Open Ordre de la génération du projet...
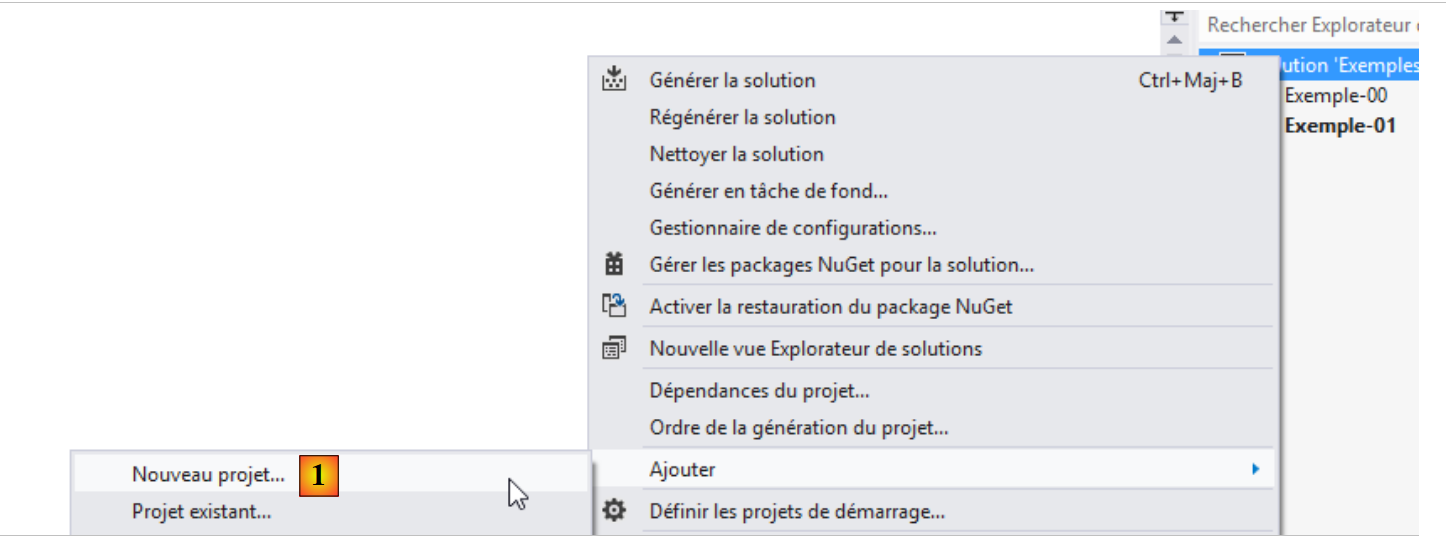This screenshot has height=546, width=1446. [798, 428]
